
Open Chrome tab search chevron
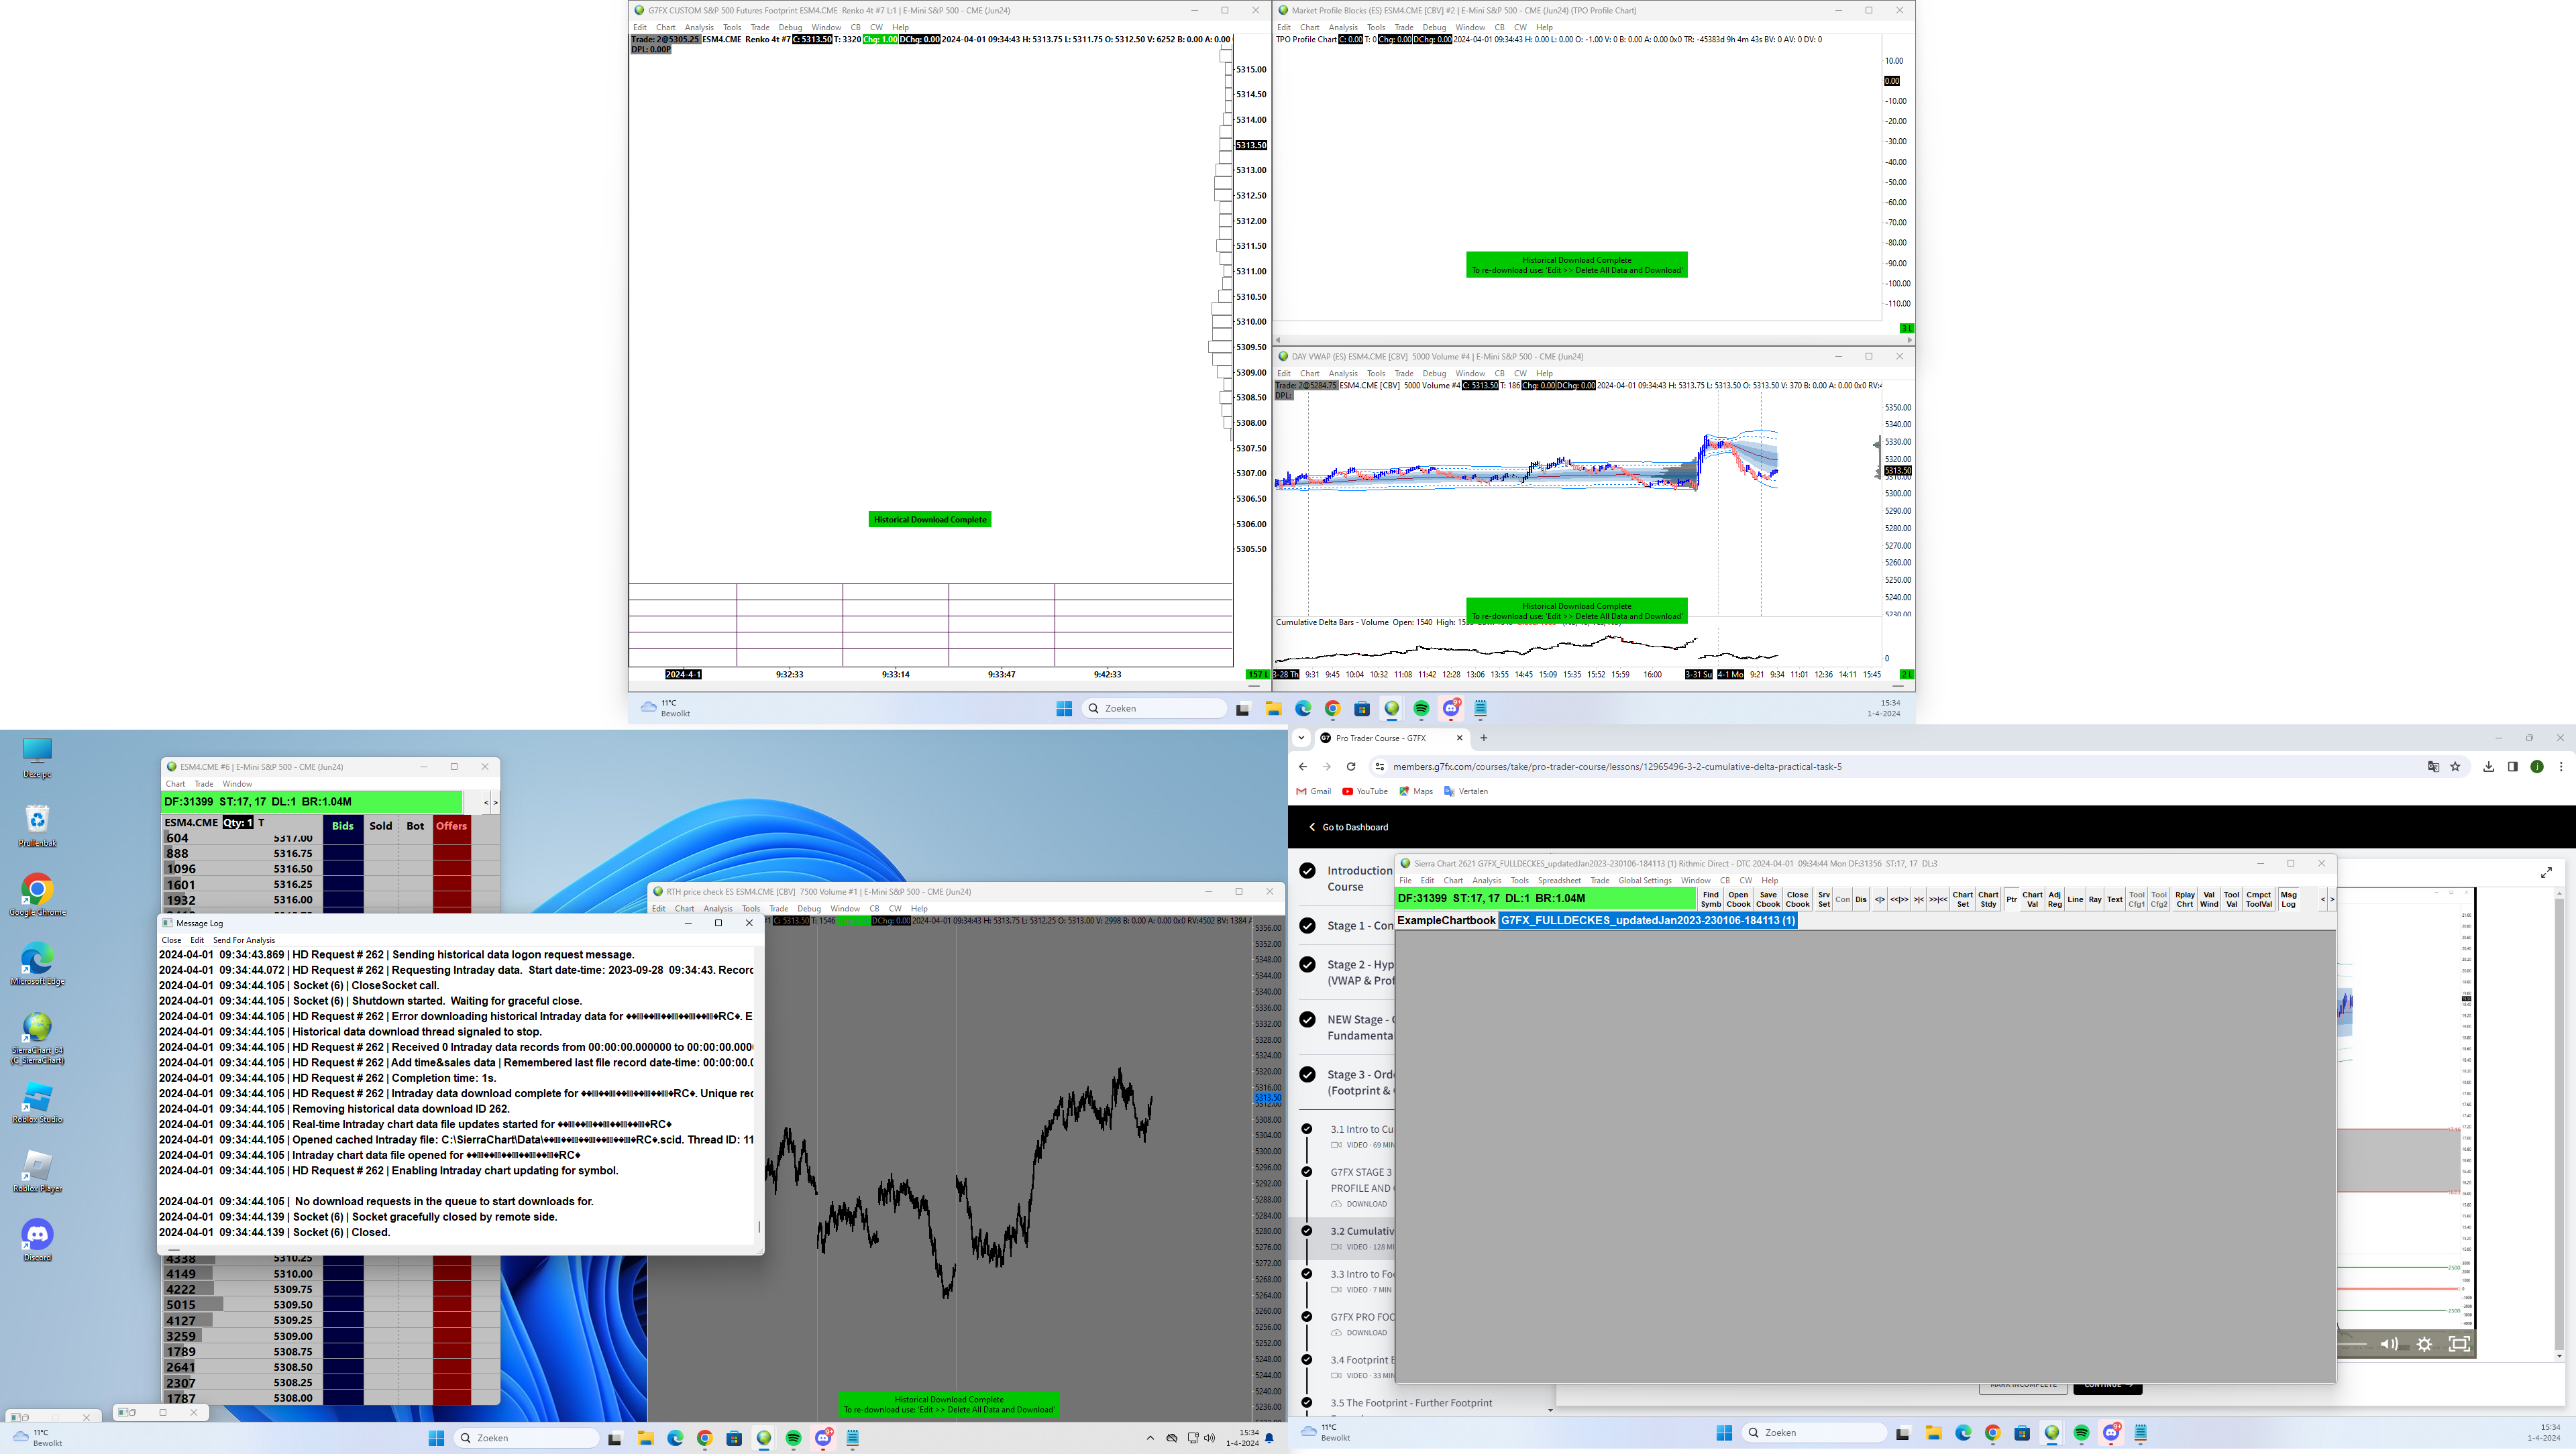click(x=1301, y=738)
